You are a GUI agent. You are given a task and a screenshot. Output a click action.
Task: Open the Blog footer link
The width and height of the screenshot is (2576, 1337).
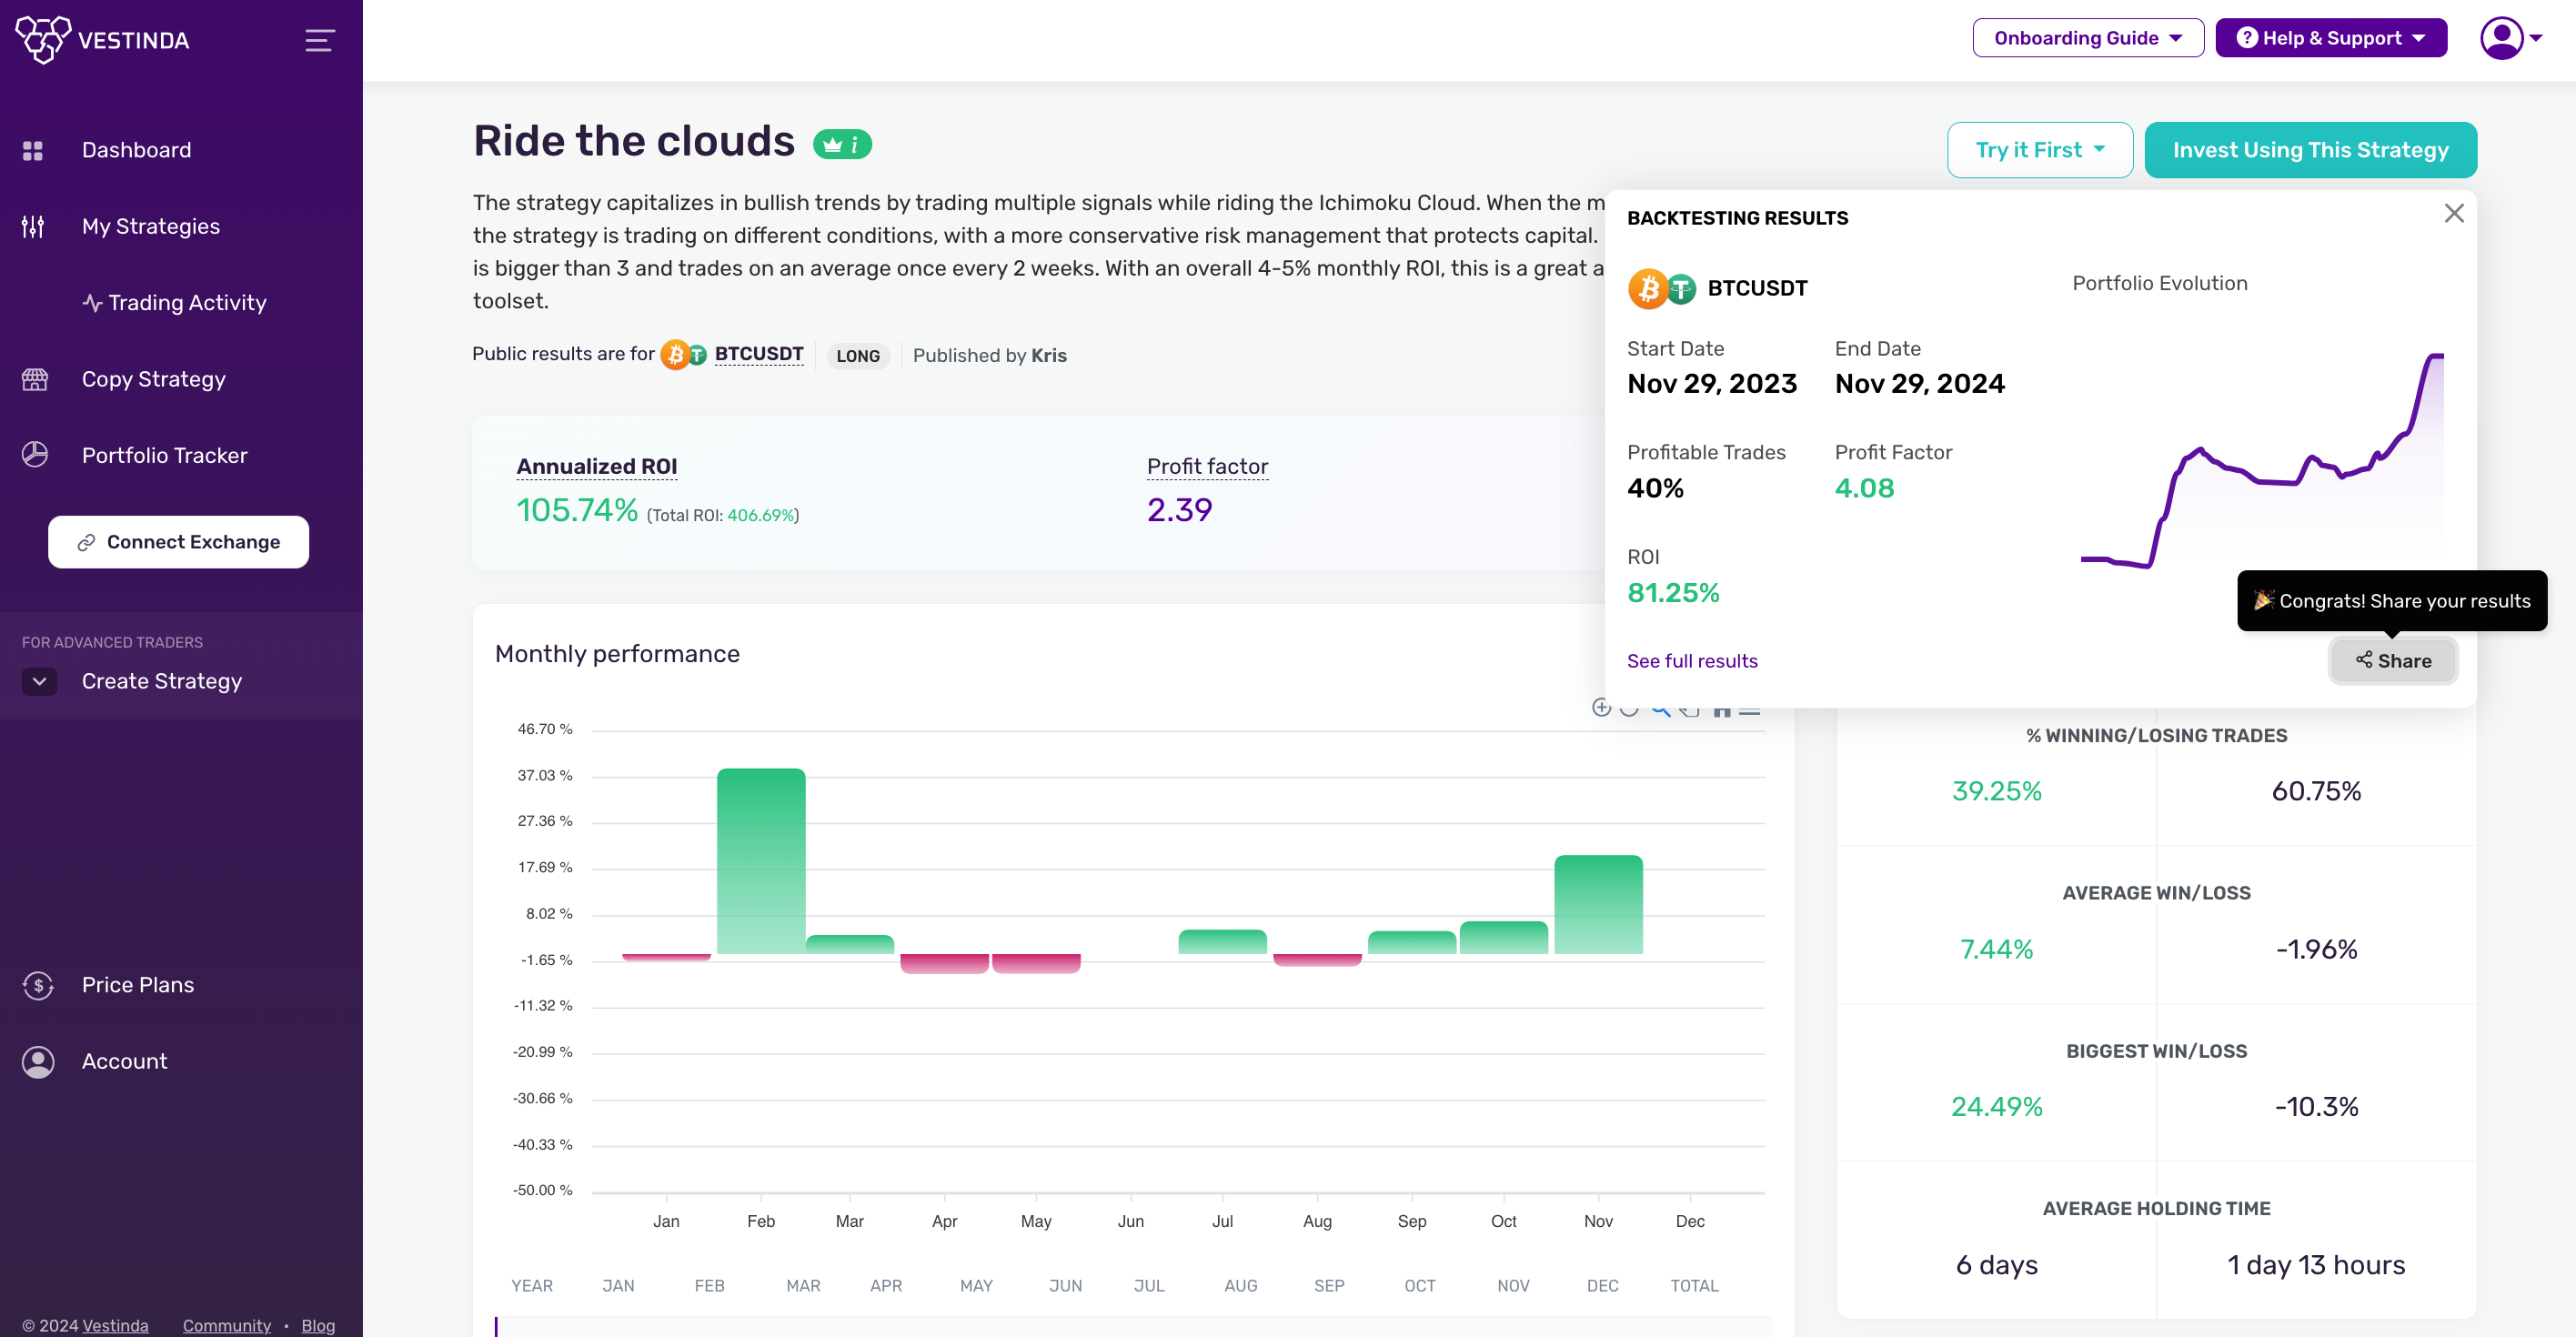pos(318,1325)
